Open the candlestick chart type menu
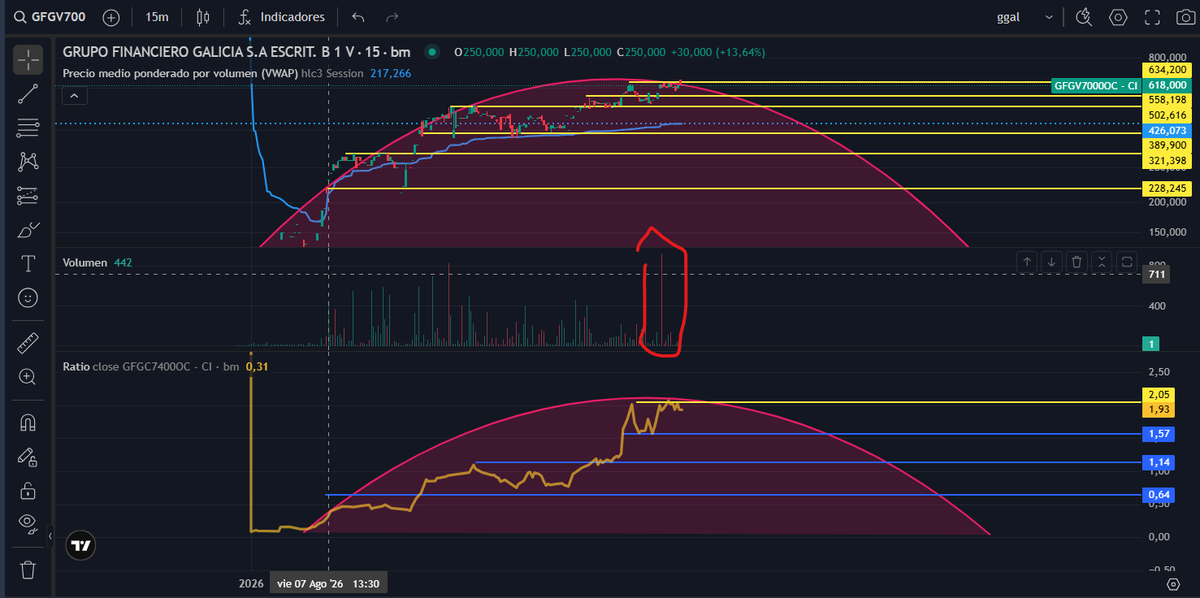The width and height of the screenshot is (1200, 598). 204,17
